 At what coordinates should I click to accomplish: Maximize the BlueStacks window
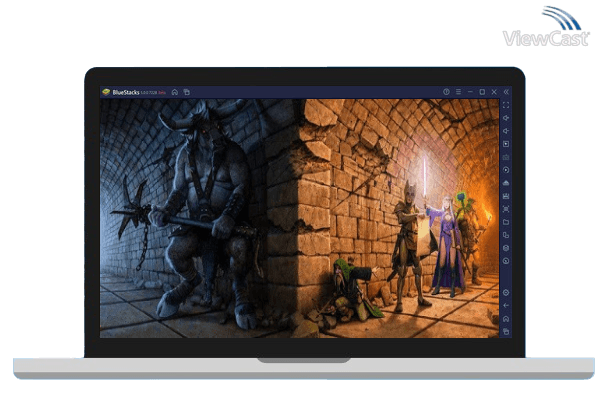[x=482, y=92]
